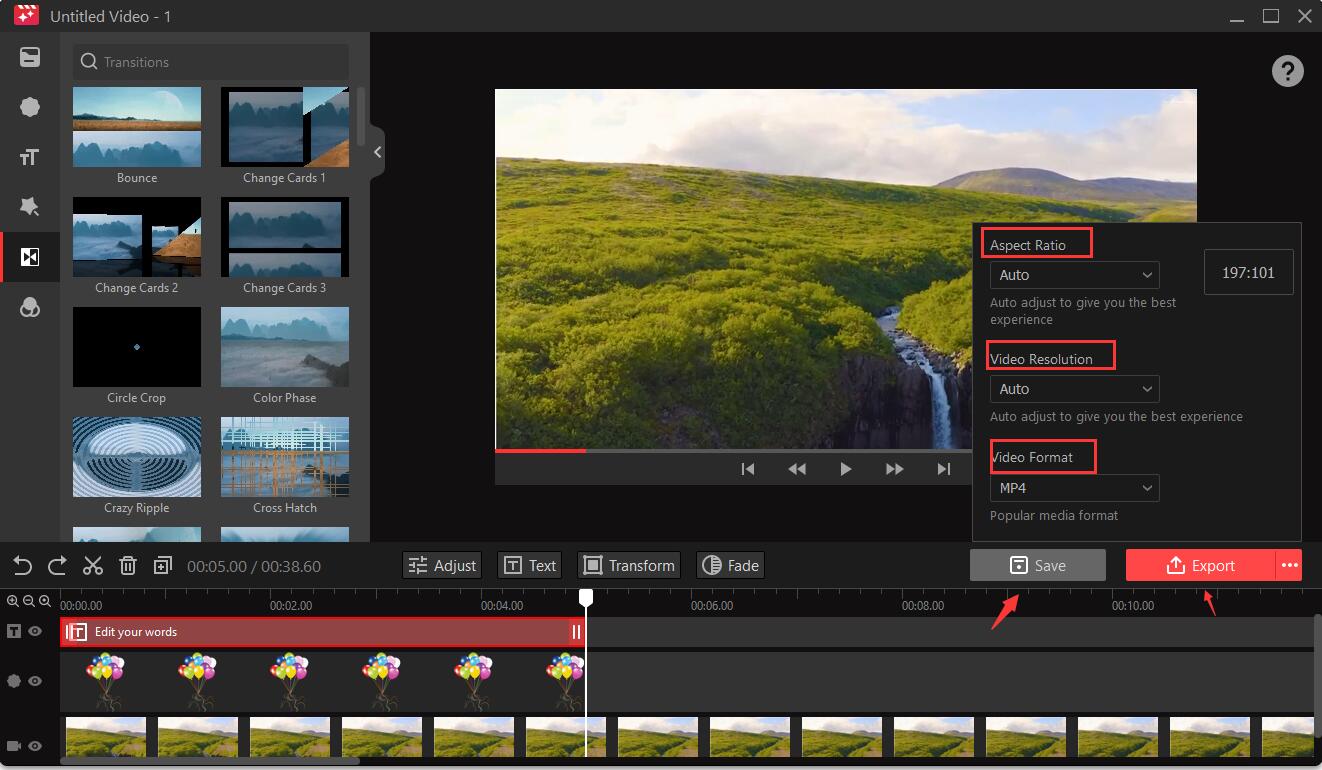The height and width of the screenshot is (770, 1322).
Task: Select the Crazy Ripple transition thumbnail
Action: coord(136,457)
